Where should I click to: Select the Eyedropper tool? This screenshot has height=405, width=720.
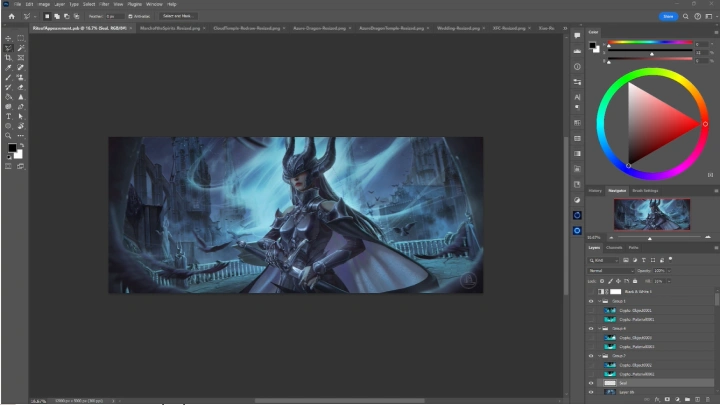tap(8, 68)
